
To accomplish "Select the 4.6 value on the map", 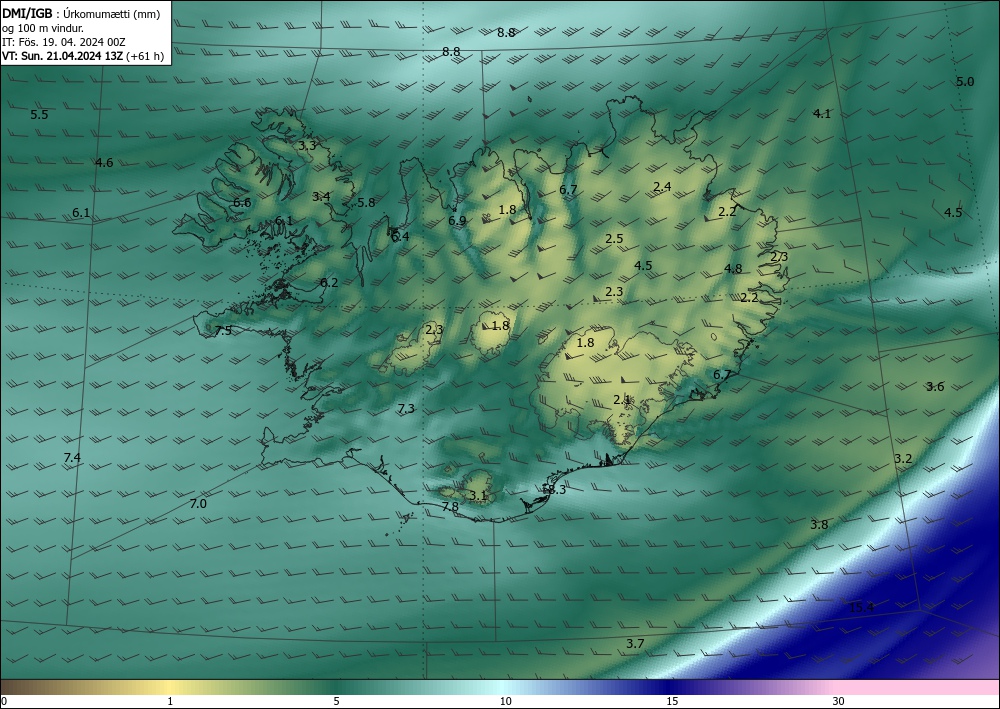I will point(104,163).
